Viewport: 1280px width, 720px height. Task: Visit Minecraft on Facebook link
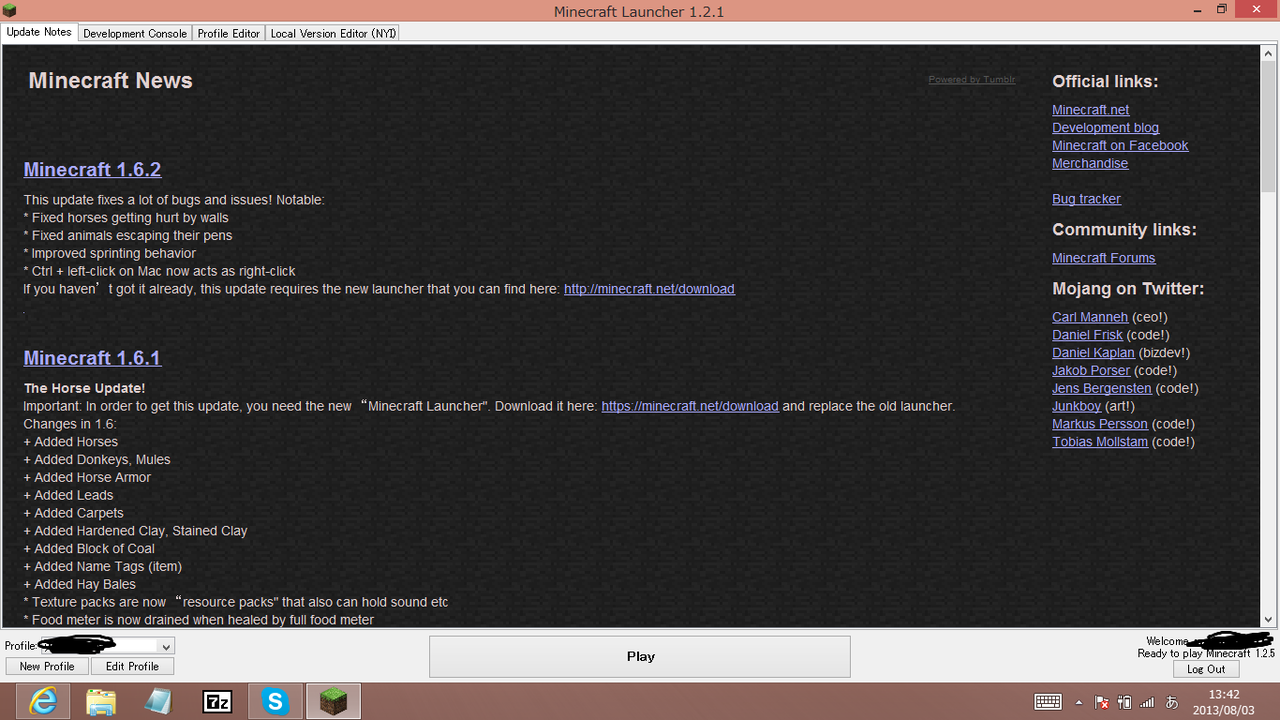click(x=1120, y=146)
